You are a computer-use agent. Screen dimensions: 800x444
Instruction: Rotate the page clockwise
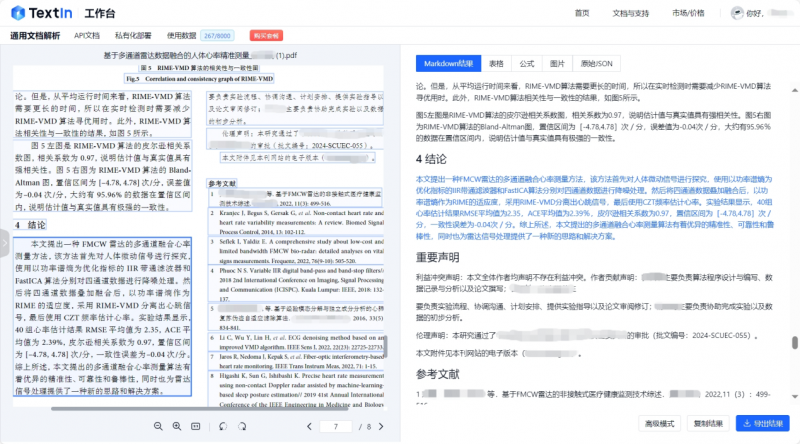click(242, 426)
